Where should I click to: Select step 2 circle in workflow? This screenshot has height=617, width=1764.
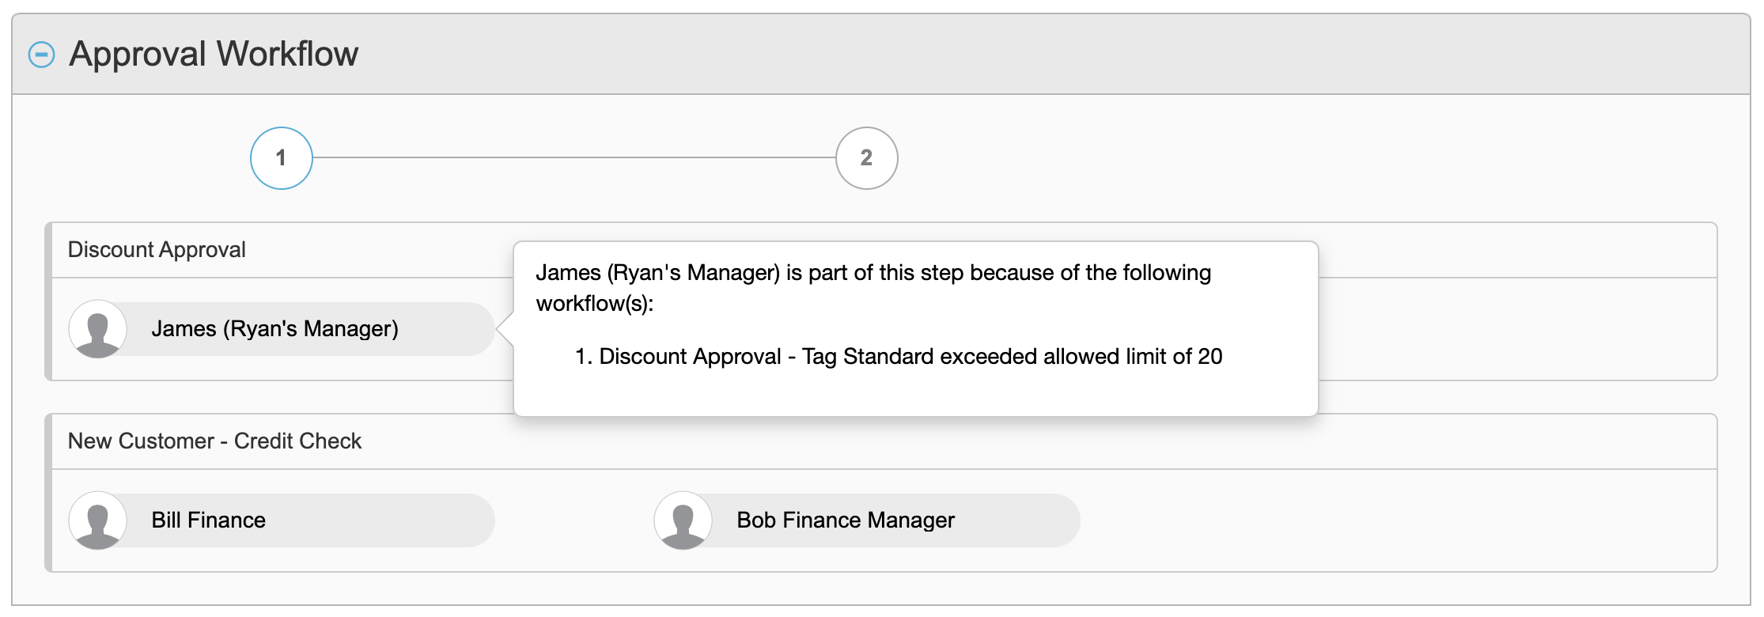tap(866, 158)
